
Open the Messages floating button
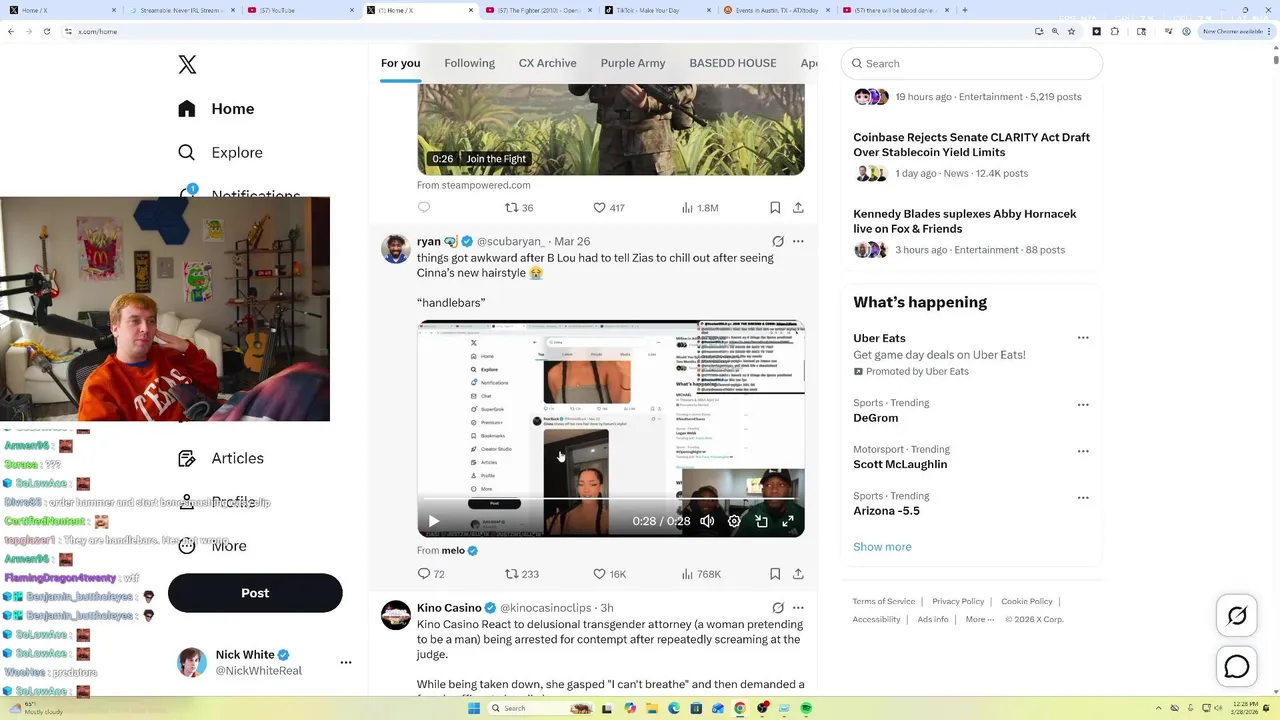1237,666
